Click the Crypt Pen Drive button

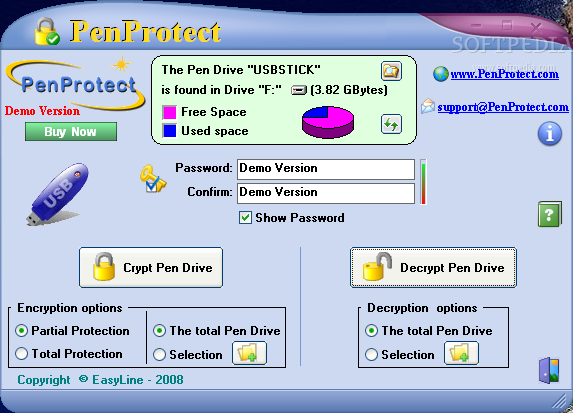(151, 268)
